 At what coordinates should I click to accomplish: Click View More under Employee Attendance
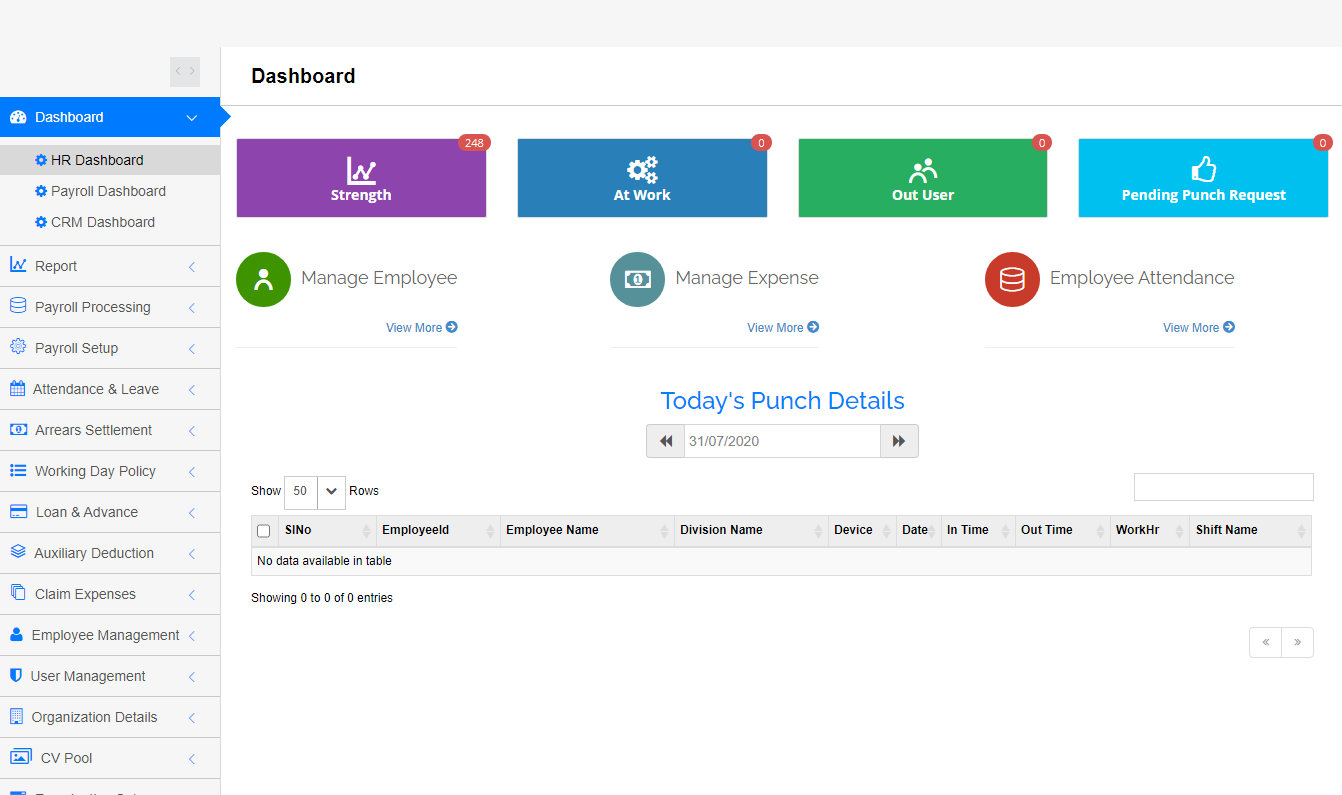[x=1198, y=328]
